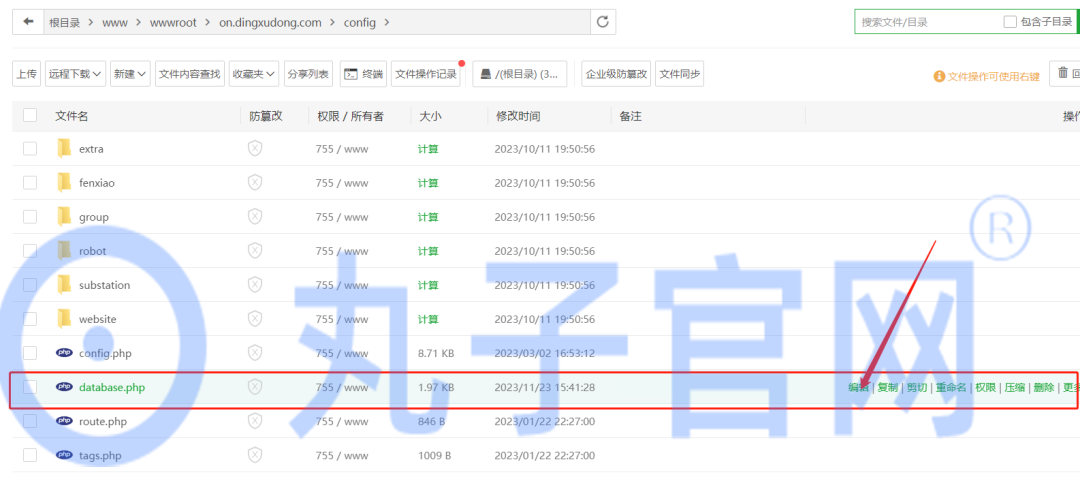Viewport: 1080px width, 494px height.
Task: Tick the checkbox for group folder
Action: 30,216
